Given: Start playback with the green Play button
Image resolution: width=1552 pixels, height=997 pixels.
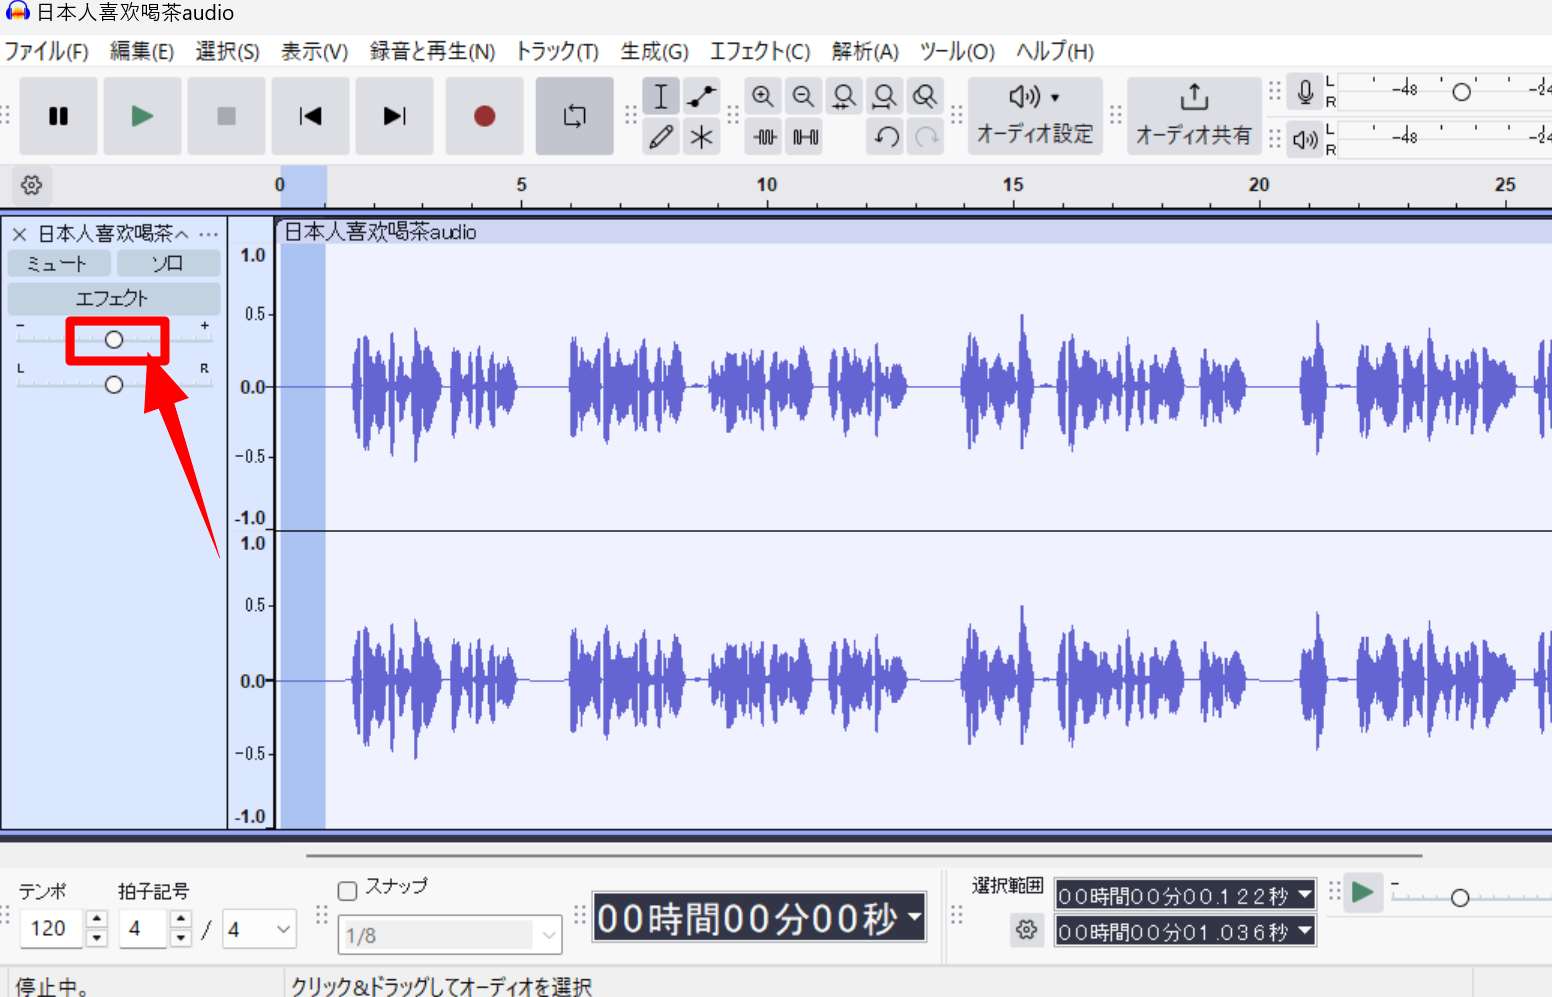Looking at the screenshot, I should point(143,116).
